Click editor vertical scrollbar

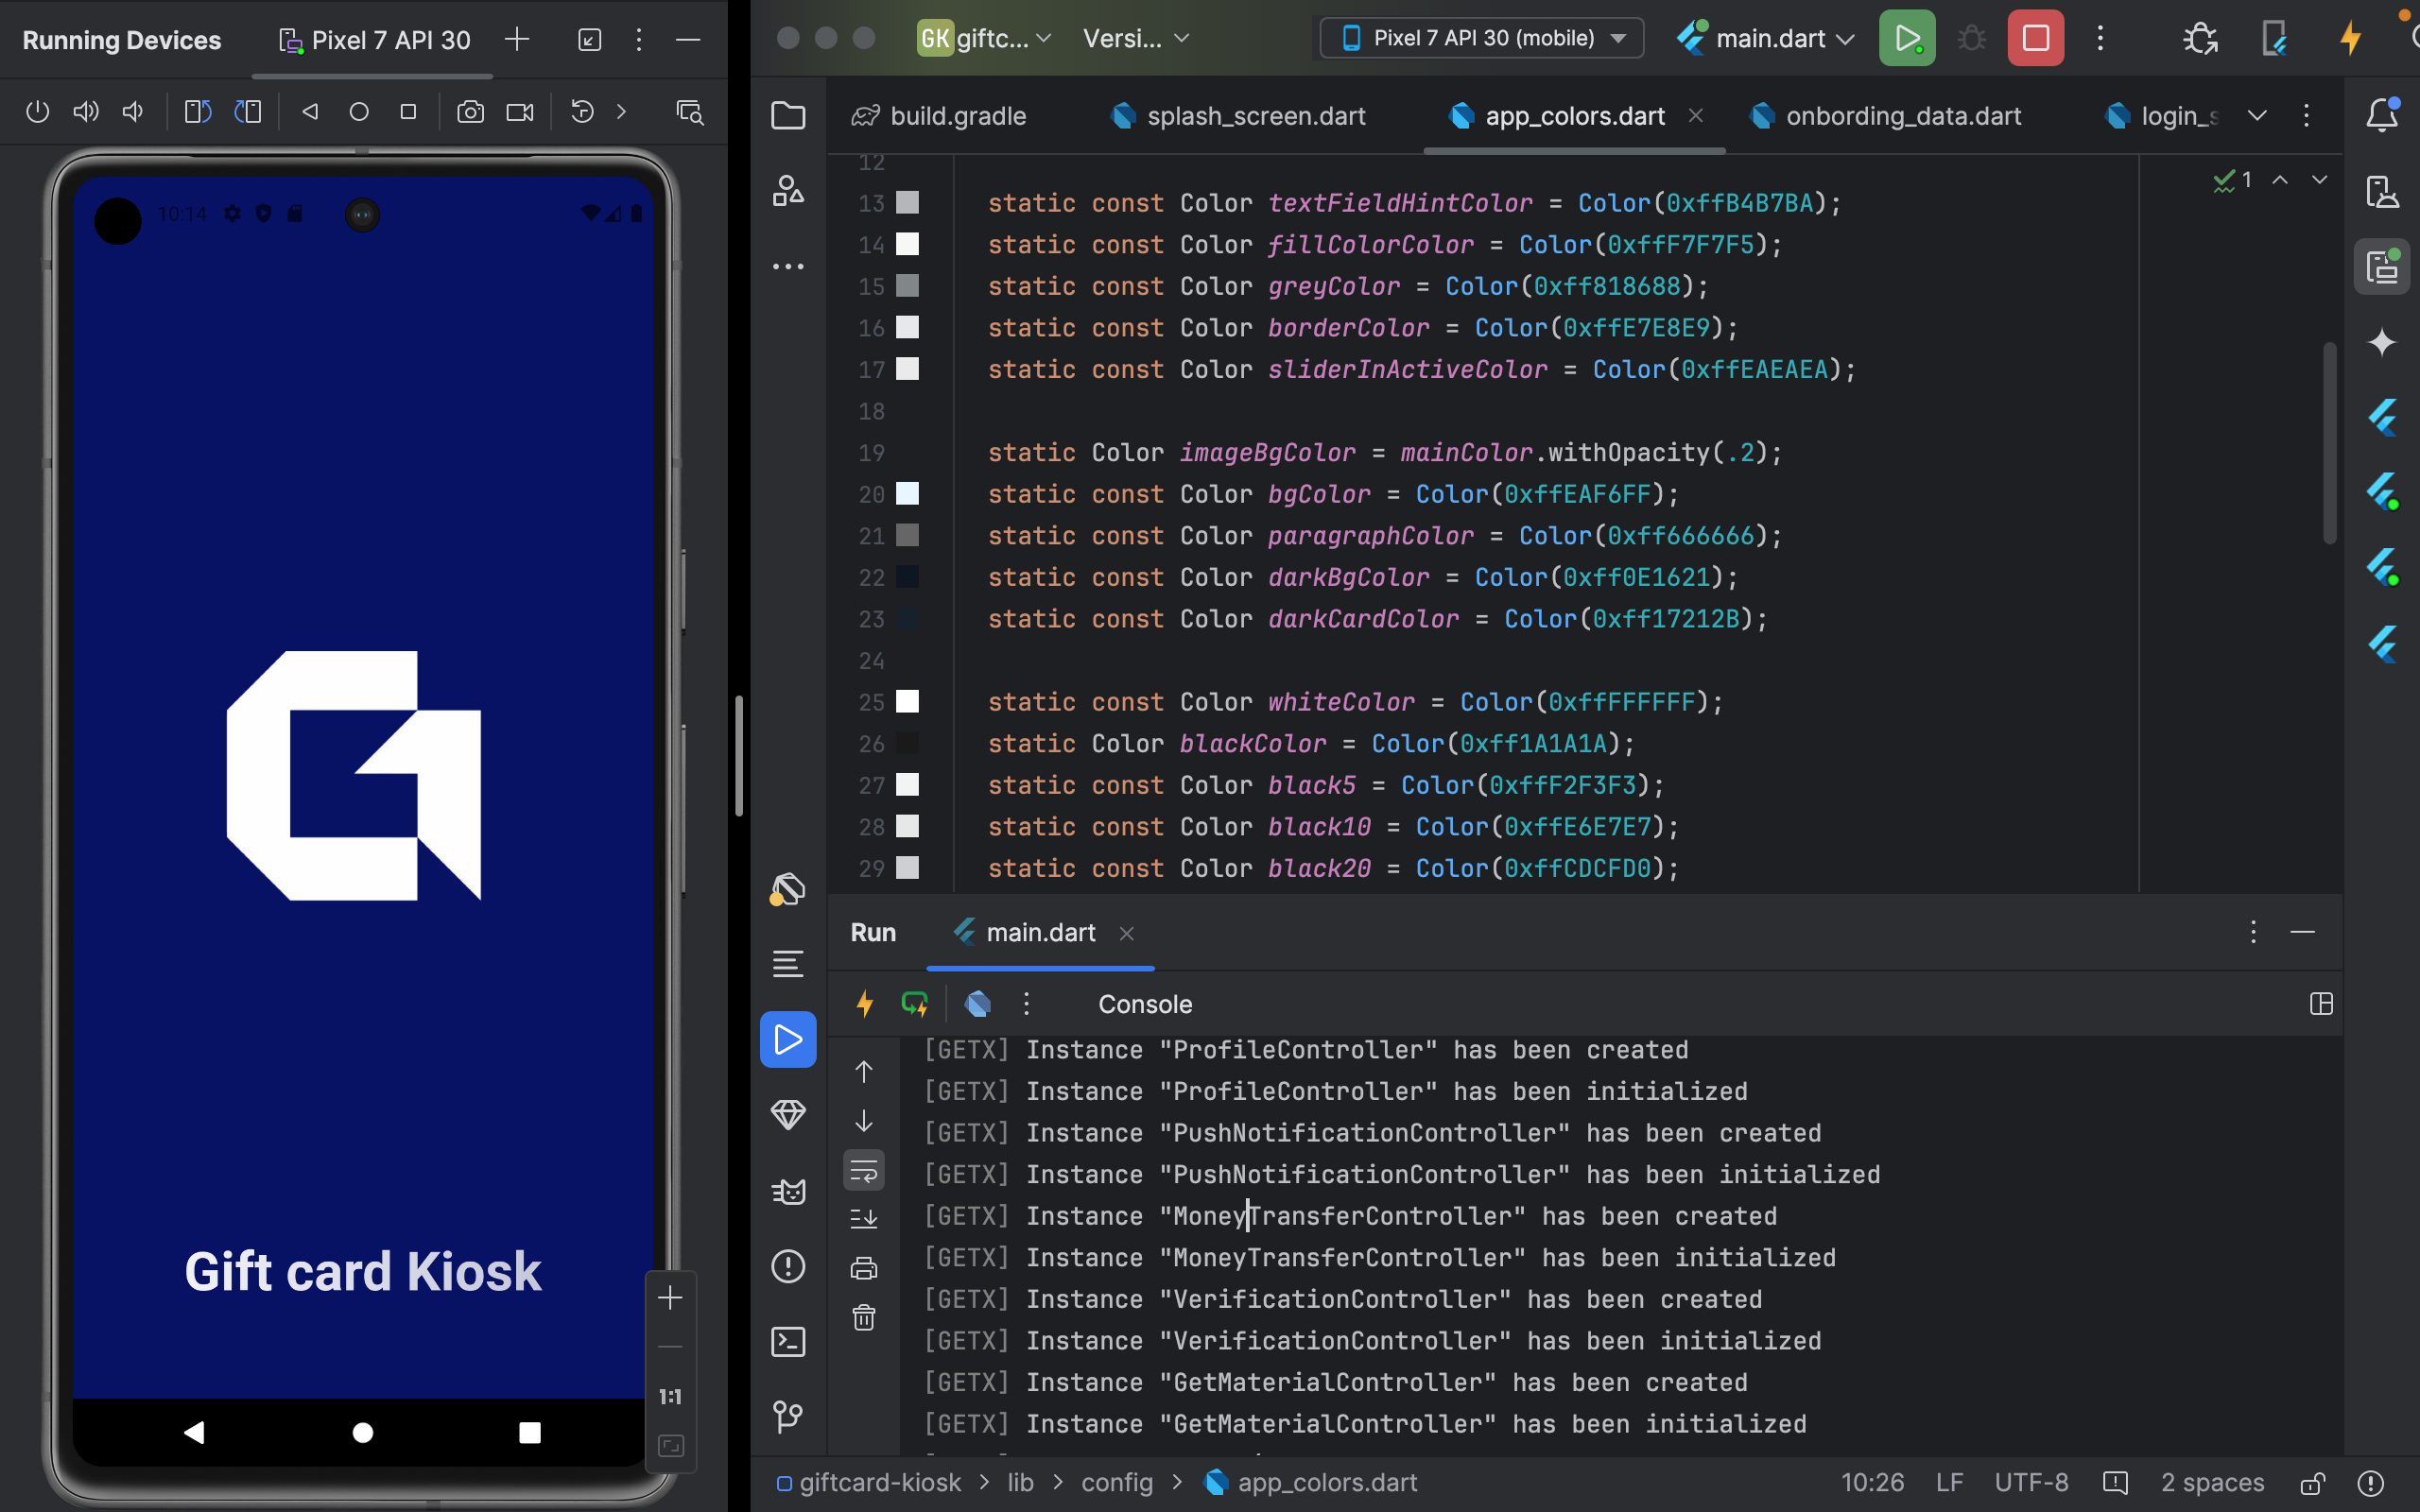coord(2329,443)
